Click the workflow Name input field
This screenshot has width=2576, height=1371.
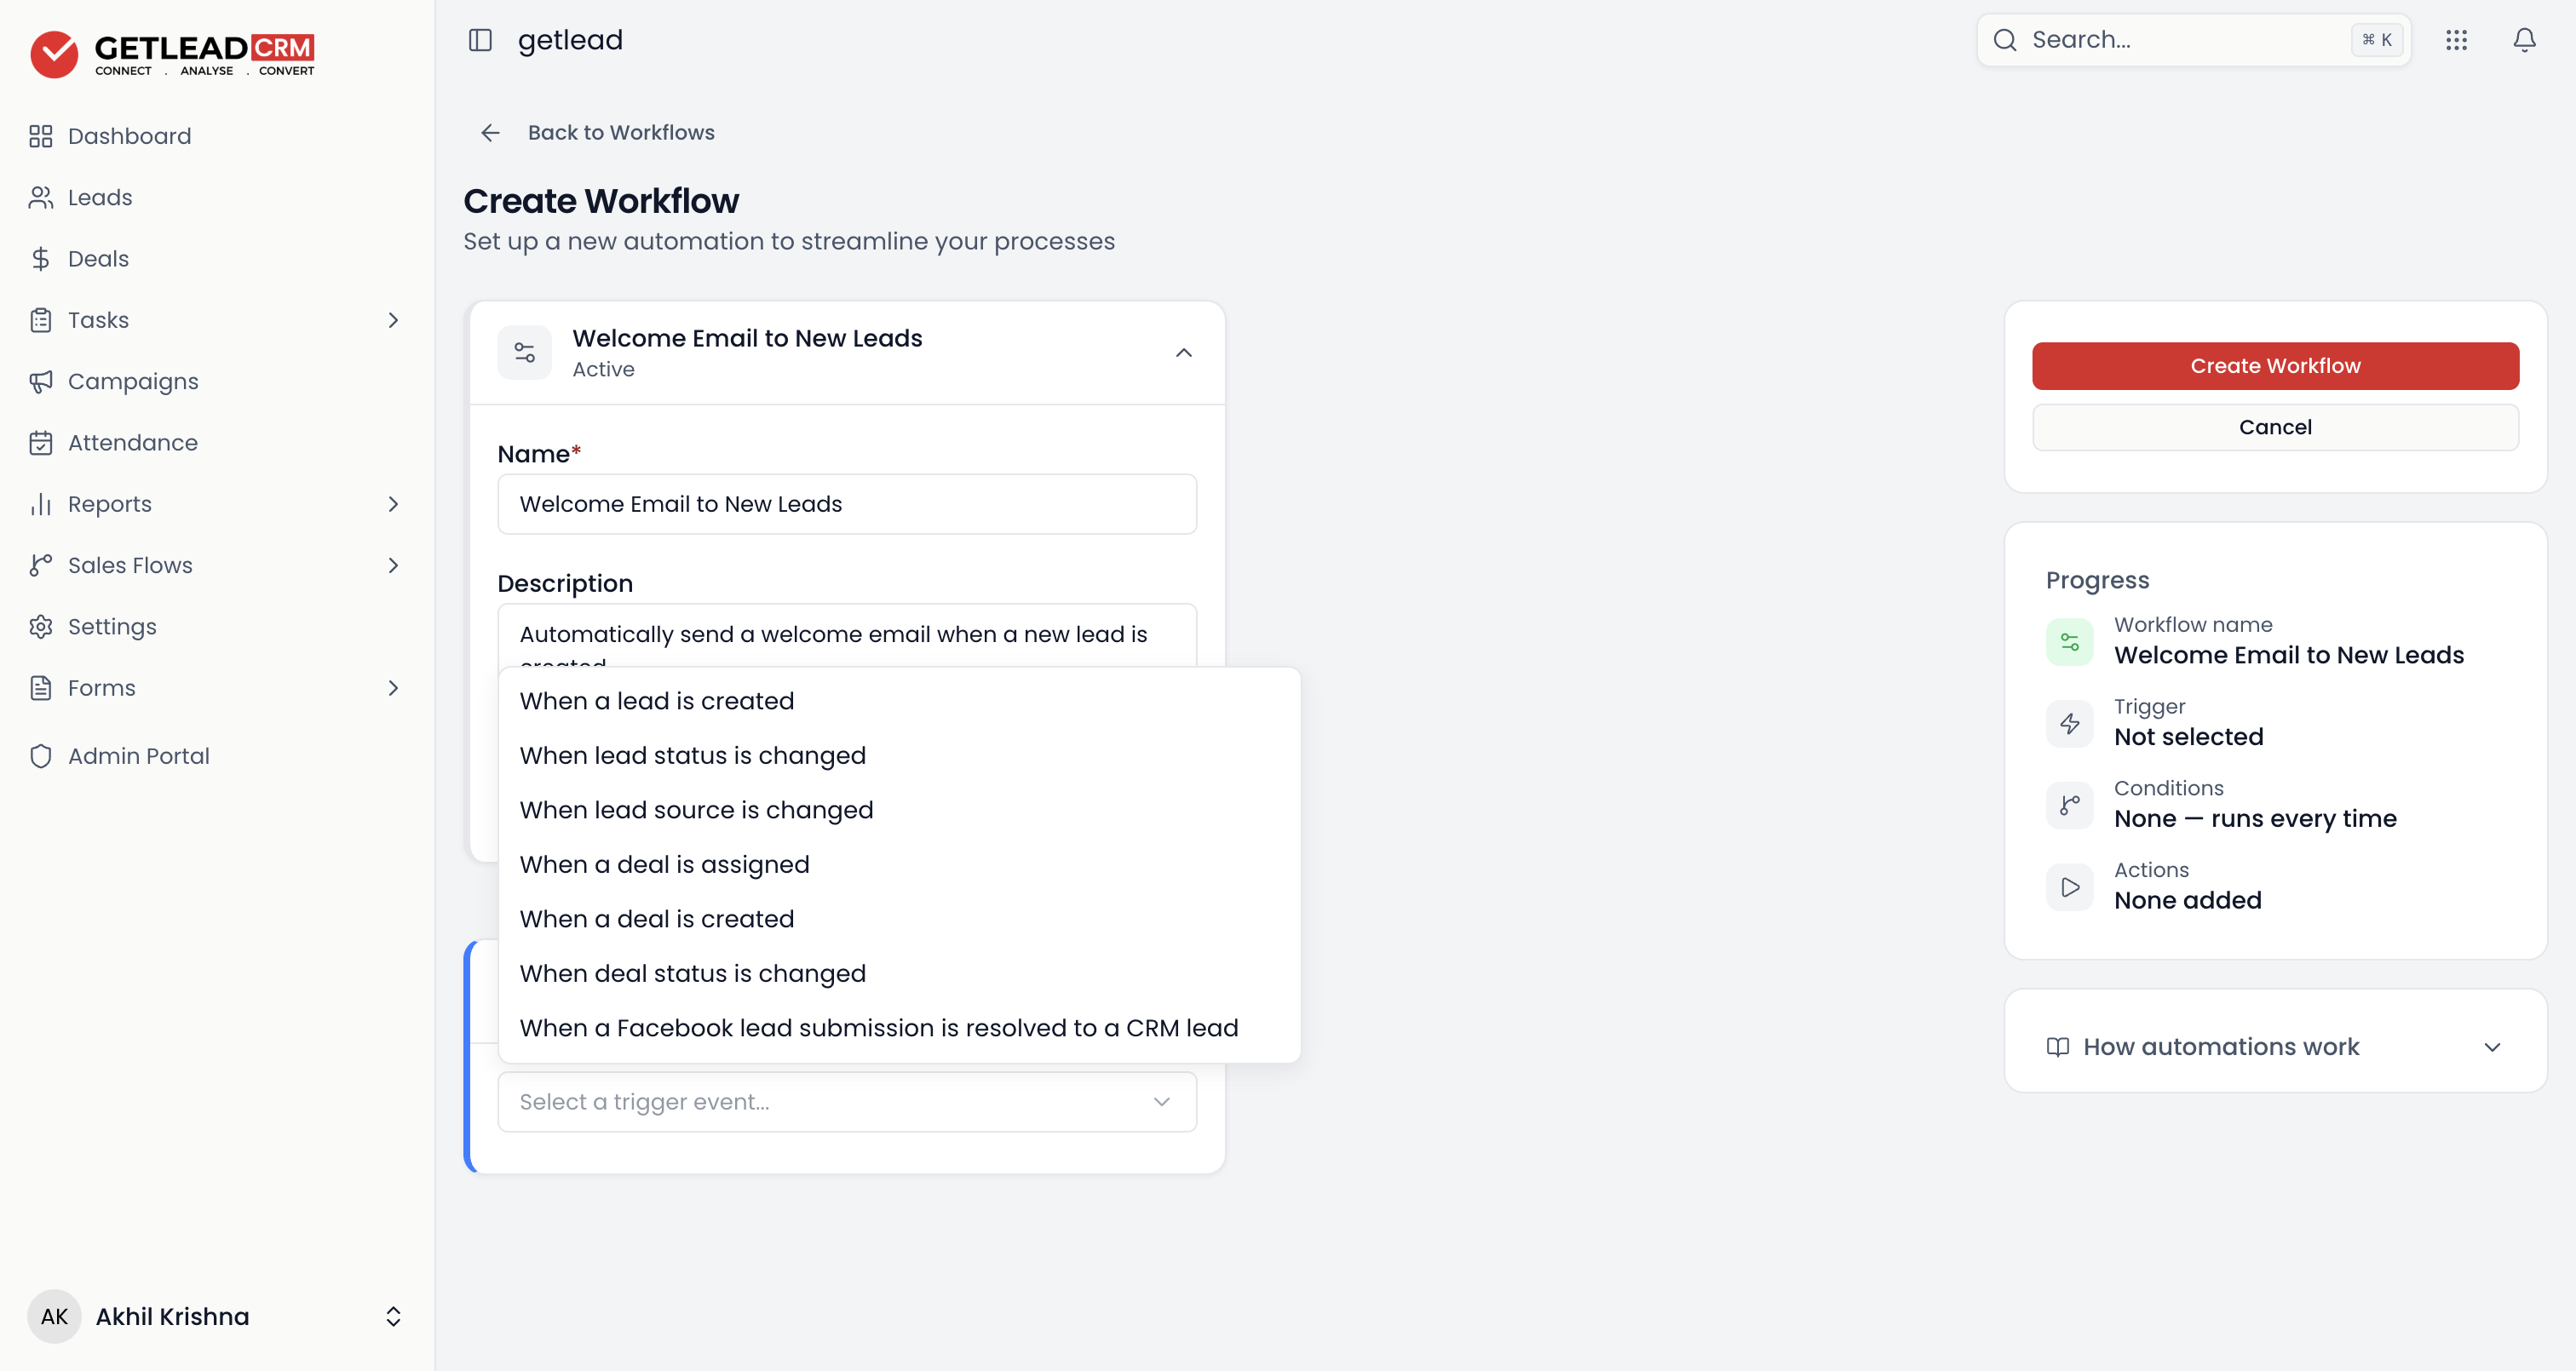847,504
